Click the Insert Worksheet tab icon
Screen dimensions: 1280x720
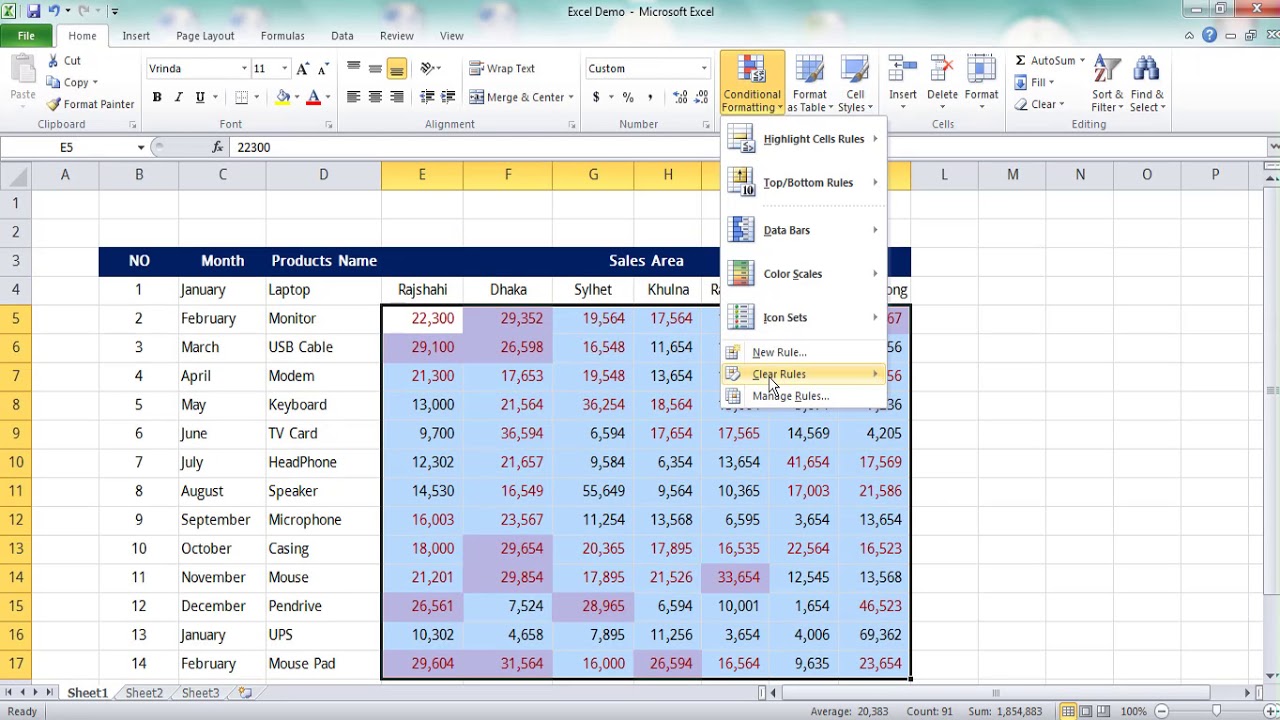245,692
